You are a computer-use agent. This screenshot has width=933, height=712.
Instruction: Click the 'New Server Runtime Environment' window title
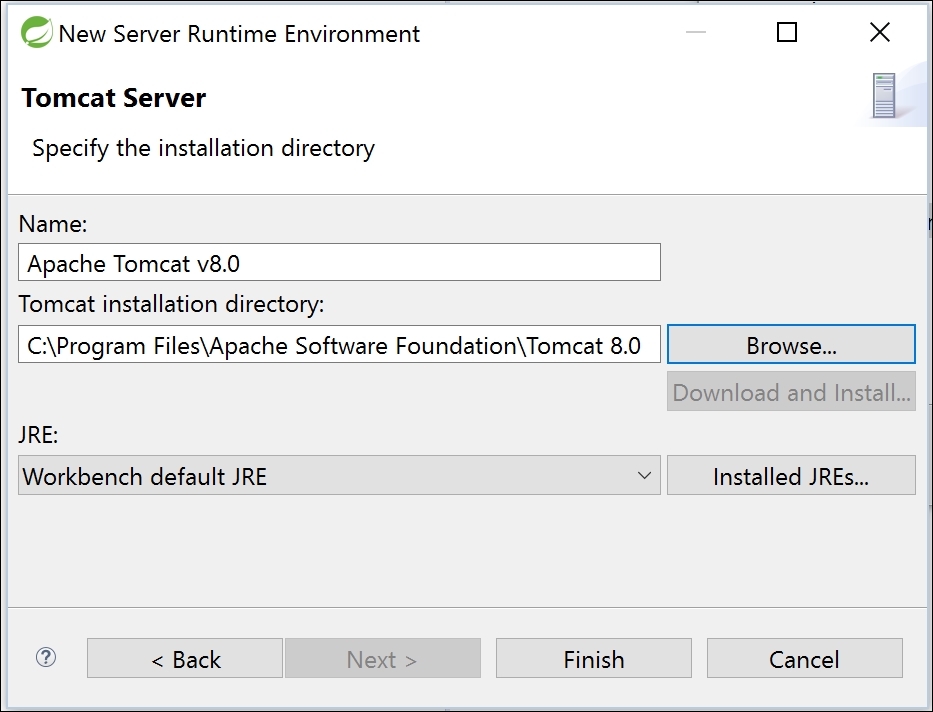[239, 34]
